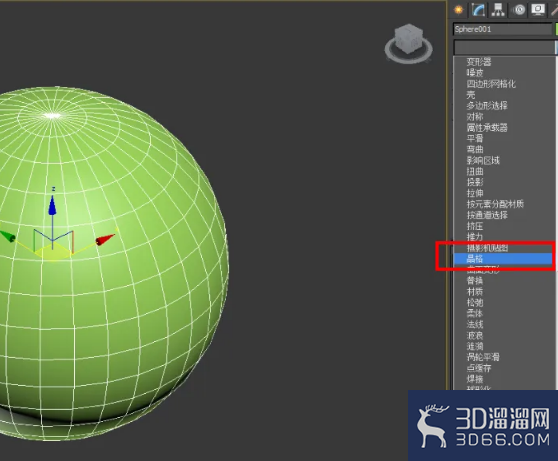
Task: Choose the 点缓存 modifier
Action: 479,368
